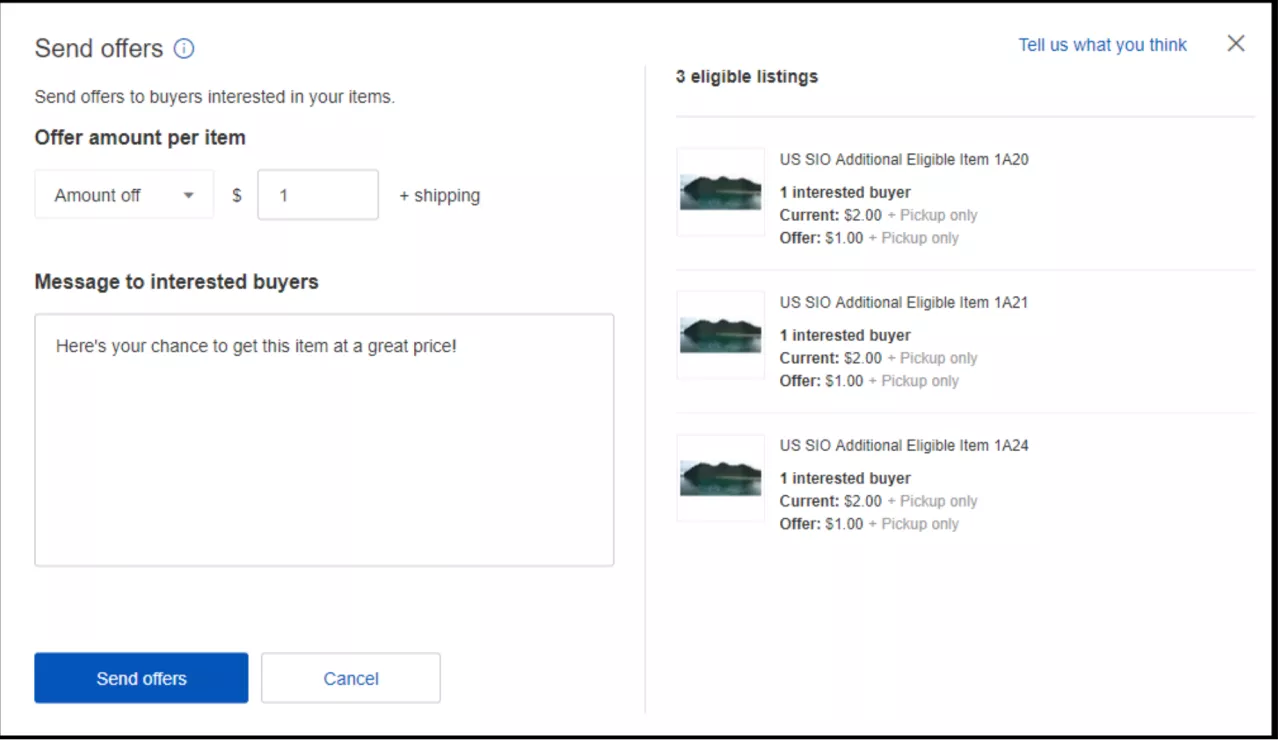The image size is (1280, 740).
Task: Open listing title US SIO Additional Eligible Item 1A20
Action: tap(904, 160)
